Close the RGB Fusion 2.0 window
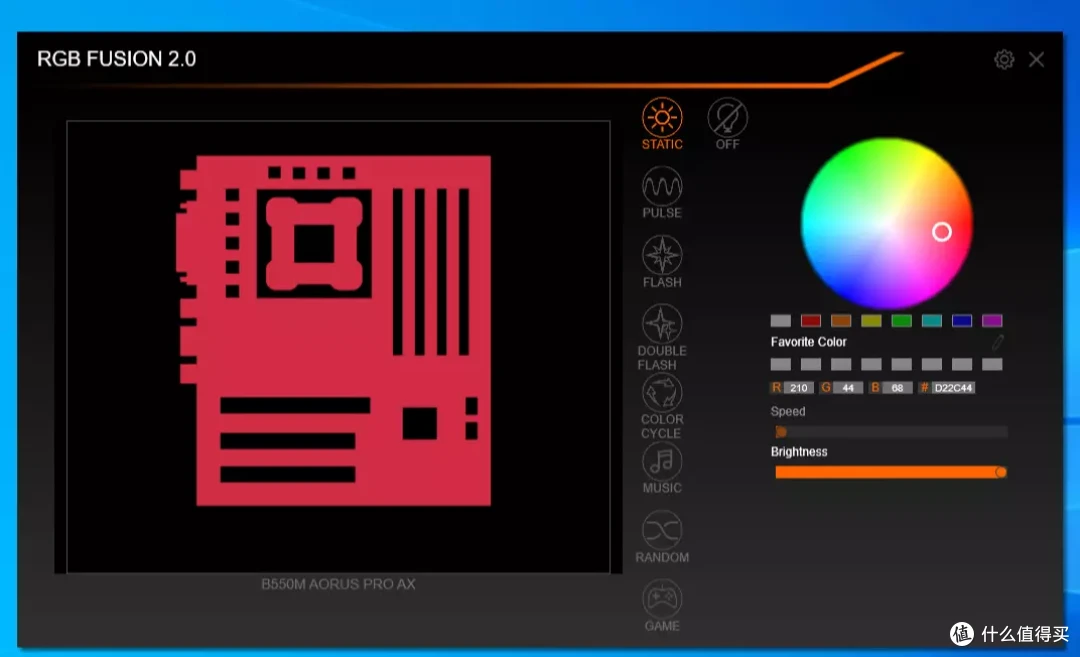This screenshot has height=657, width=1080. 1036,59
